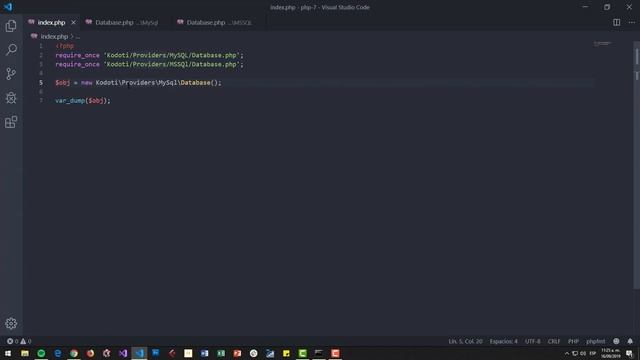Click the active VS Code taskbar icon
The image size is (640, 360).
coord(139,353)
